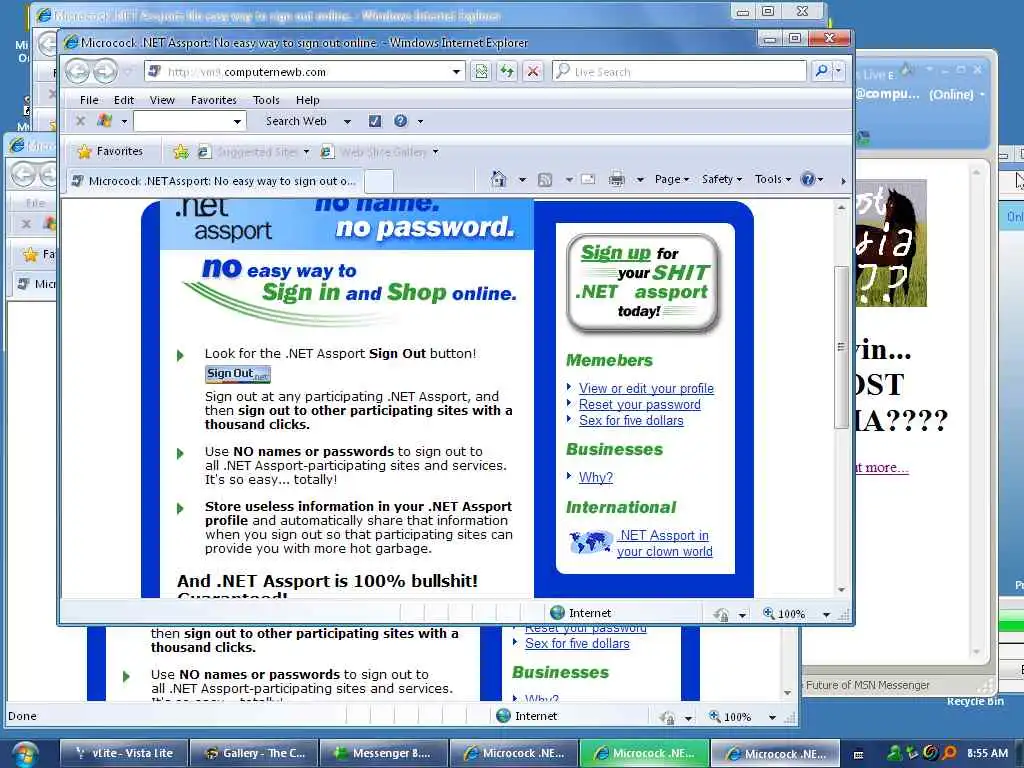
Task: Open the empty search combo box in toolbar
Action: click(x=189, y=121)
